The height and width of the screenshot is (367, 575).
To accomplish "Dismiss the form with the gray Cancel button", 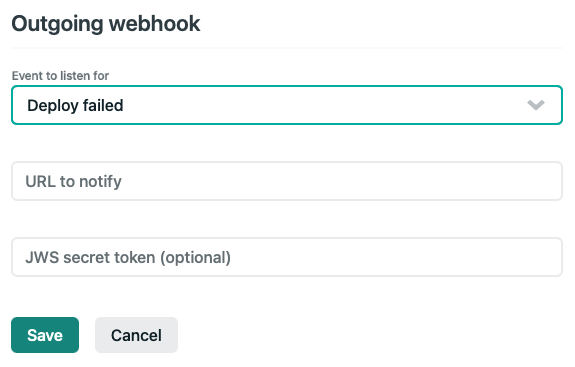I will (x=136, y=335).
